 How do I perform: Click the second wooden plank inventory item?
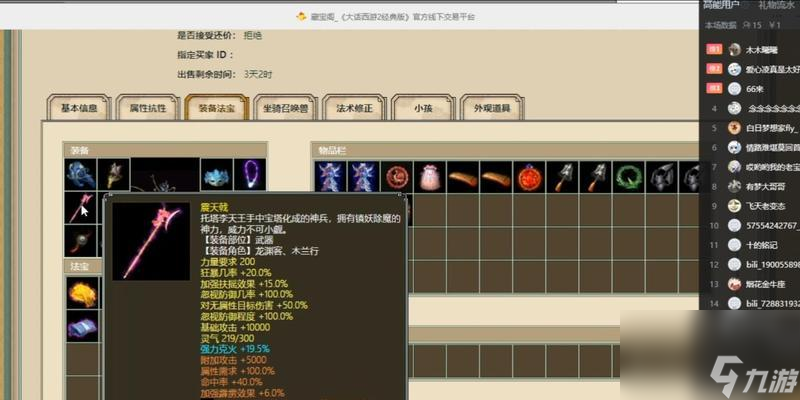[496, 177]
